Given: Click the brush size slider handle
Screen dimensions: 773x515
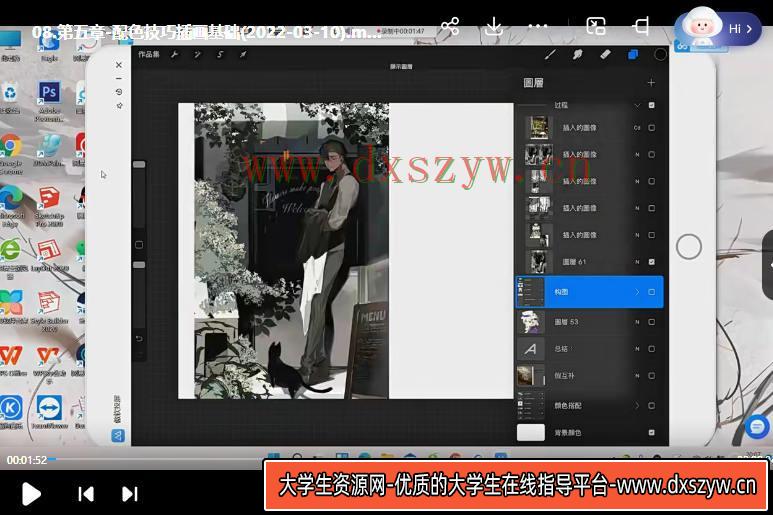Looking at the screenshot, I should pyautogui.click(x=139, y=164).
